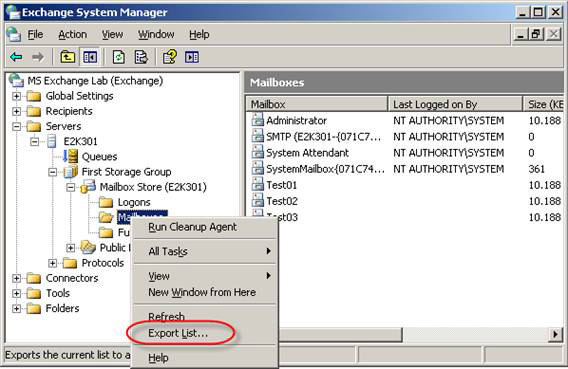Expand the Protocols node
Image resolution: width=568 pixels, height=369 pixels.
click(x=53, y=263)
